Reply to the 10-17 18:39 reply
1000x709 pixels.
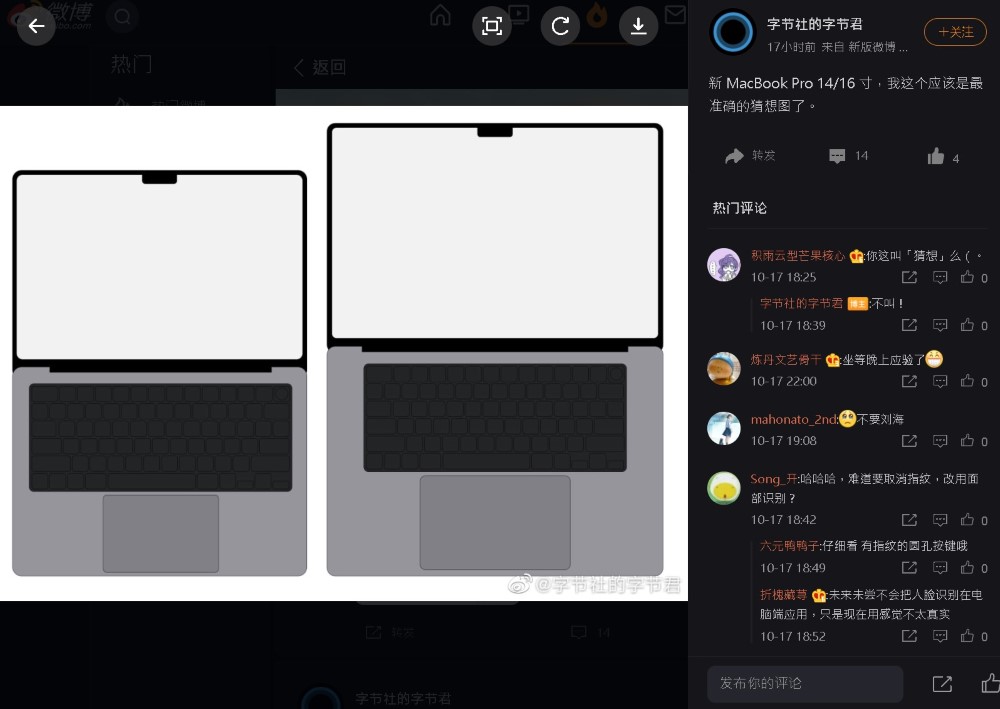pyautogui.click(x=940, y=325)
